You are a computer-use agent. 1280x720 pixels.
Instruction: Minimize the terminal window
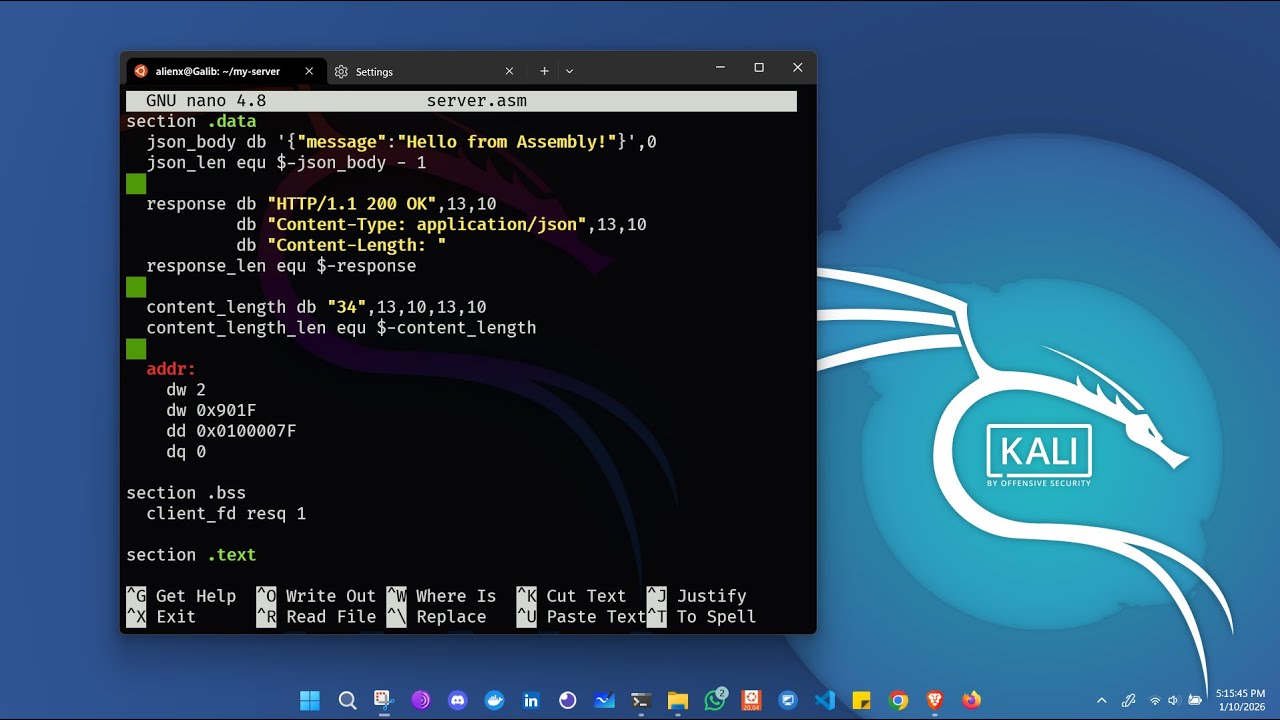click(x=720, y=67)
